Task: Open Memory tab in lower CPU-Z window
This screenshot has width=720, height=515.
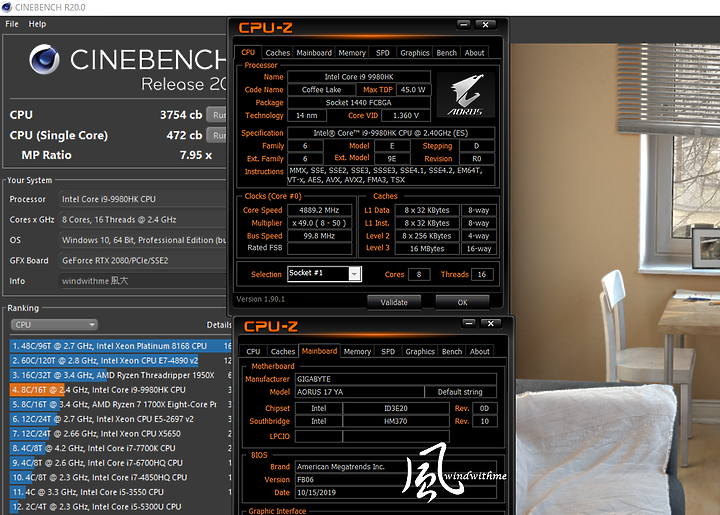Action: tap(357, 351)
